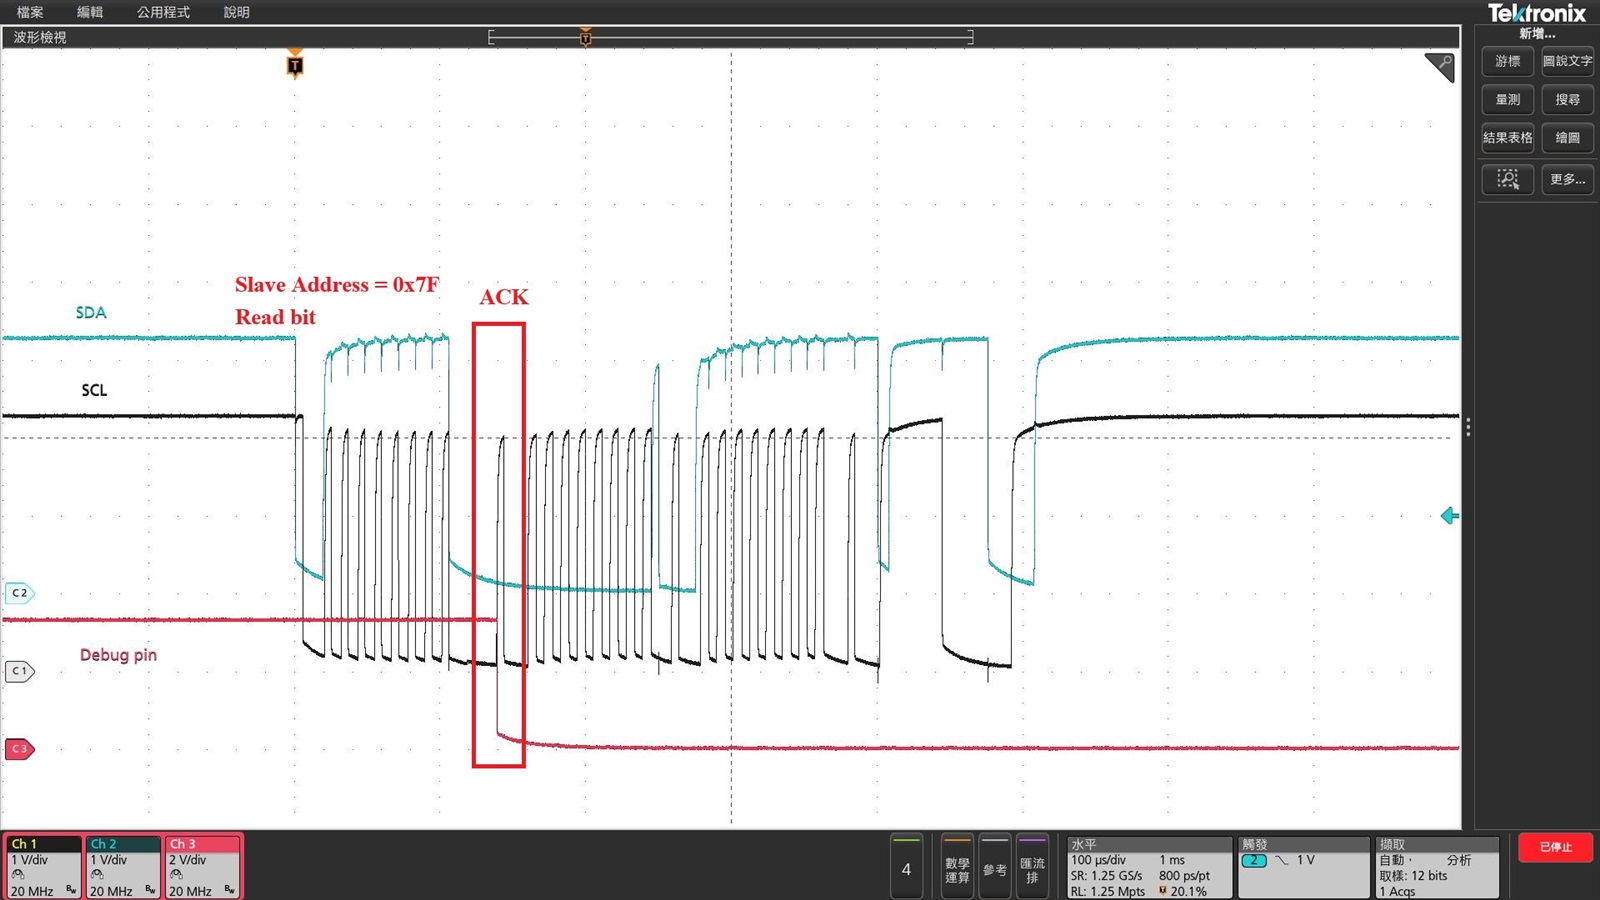Click the trigger marker in the overview bar

click(x=586, y=37)
